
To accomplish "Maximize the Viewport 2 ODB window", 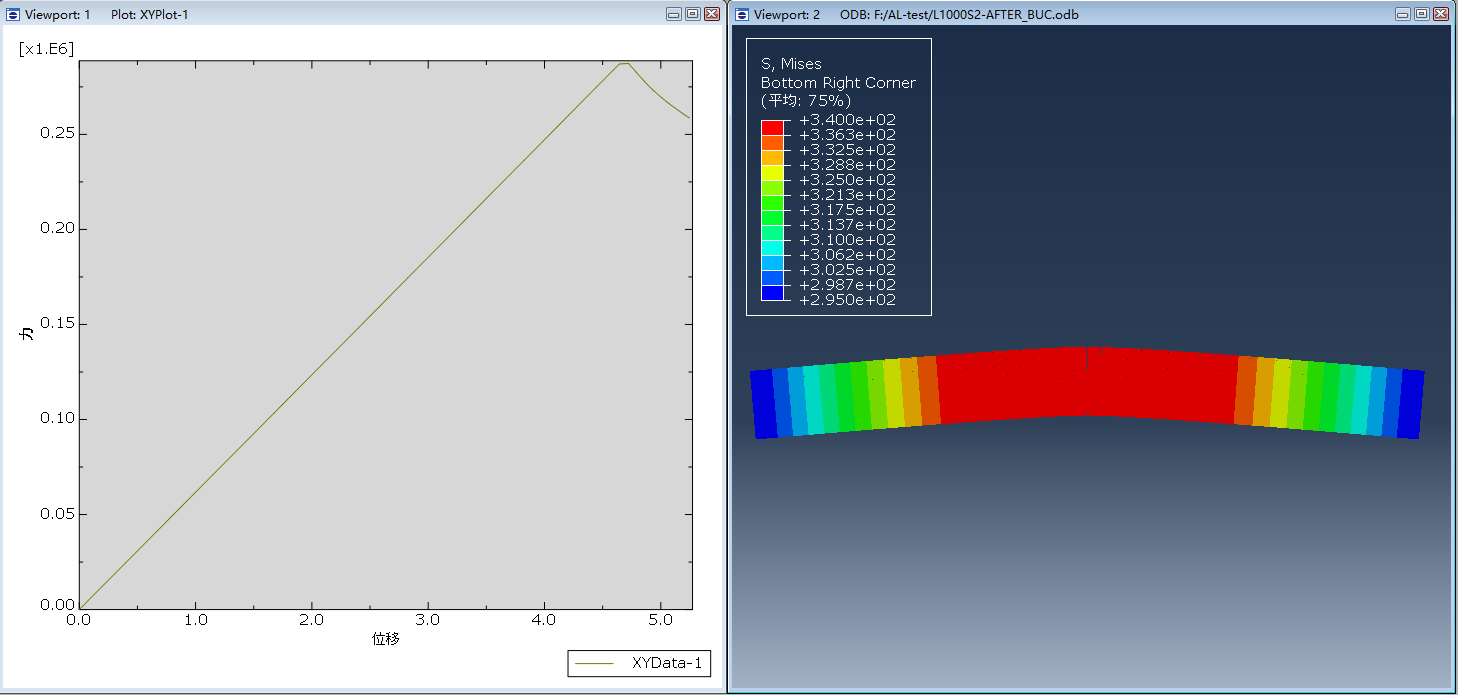I will point(1421,14).
